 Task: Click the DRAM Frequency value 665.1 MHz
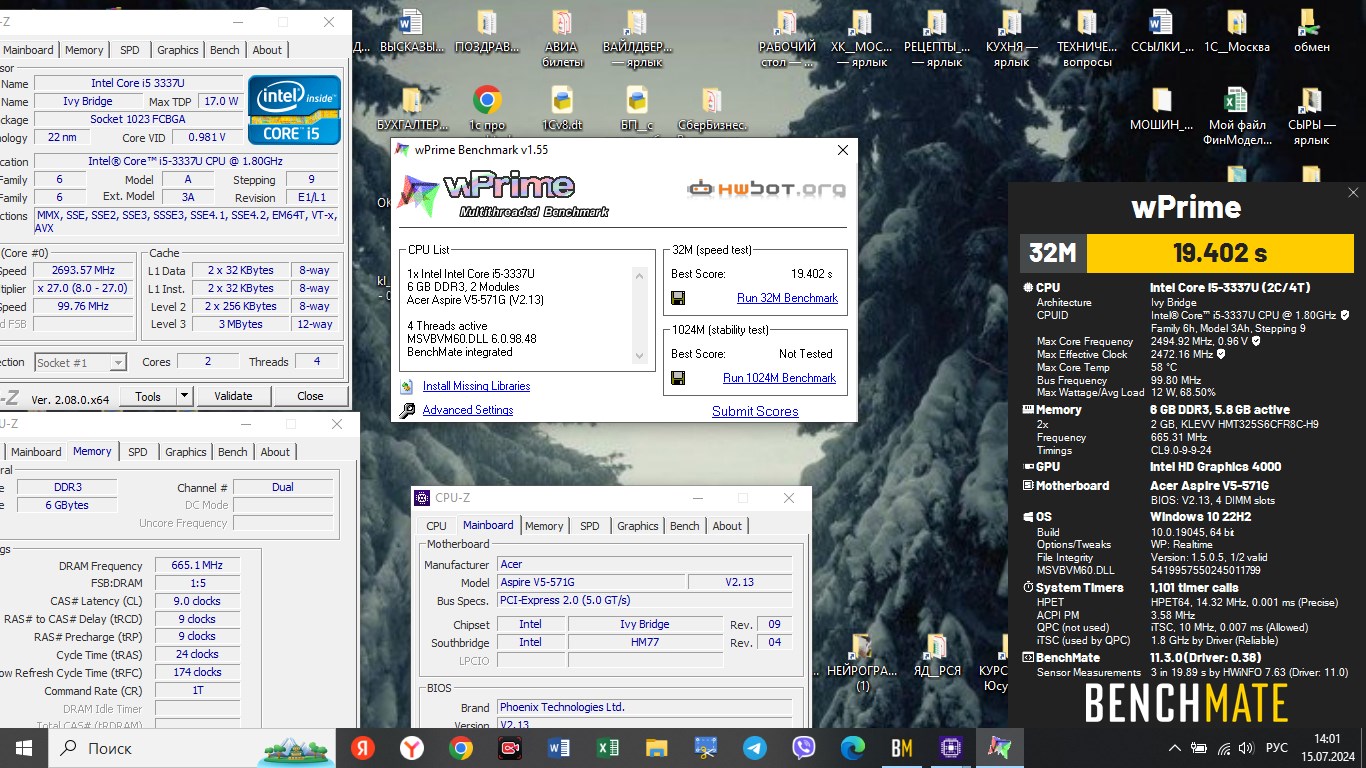coord(197,566)
